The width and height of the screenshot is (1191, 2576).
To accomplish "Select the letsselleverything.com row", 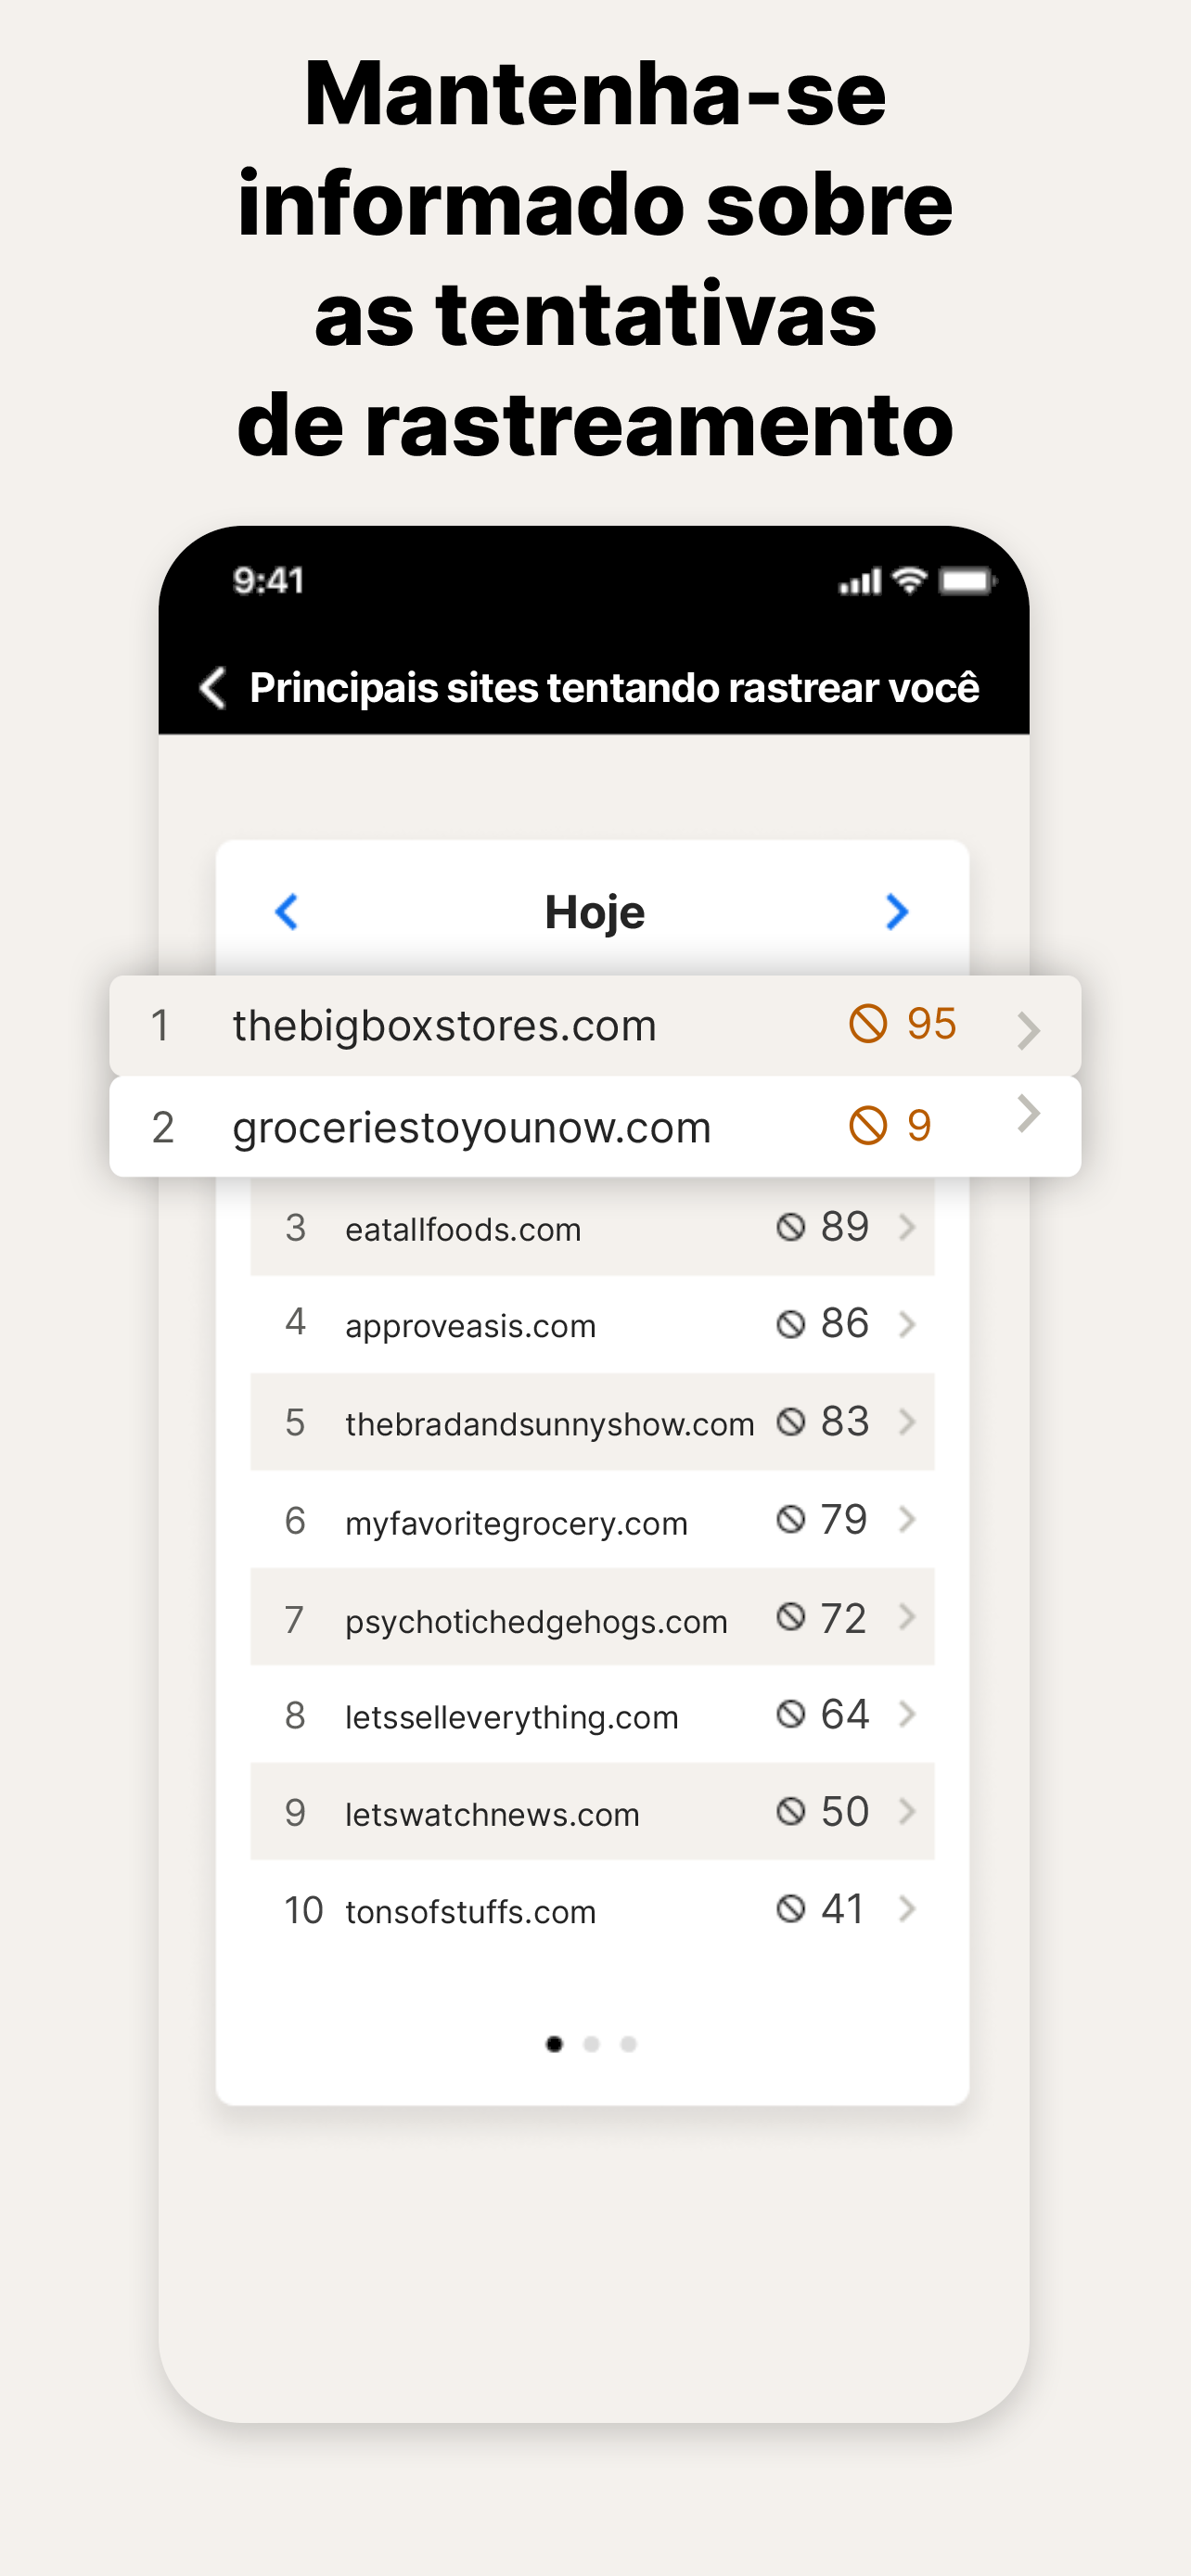I will pyautogui.click(x=592, y=1714).
